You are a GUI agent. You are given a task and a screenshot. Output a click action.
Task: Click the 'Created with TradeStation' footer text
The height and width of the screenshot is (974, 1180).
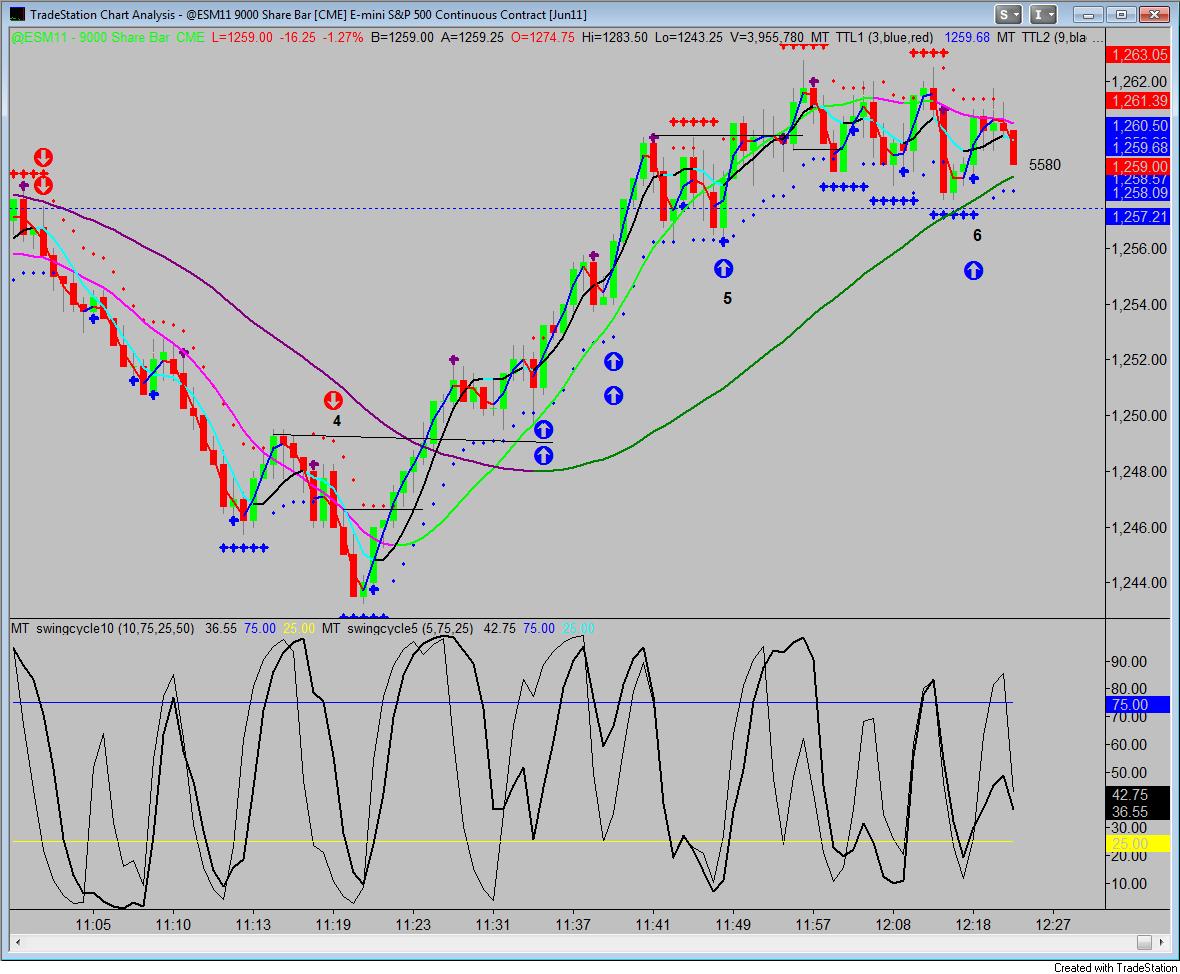point(1115,967)
